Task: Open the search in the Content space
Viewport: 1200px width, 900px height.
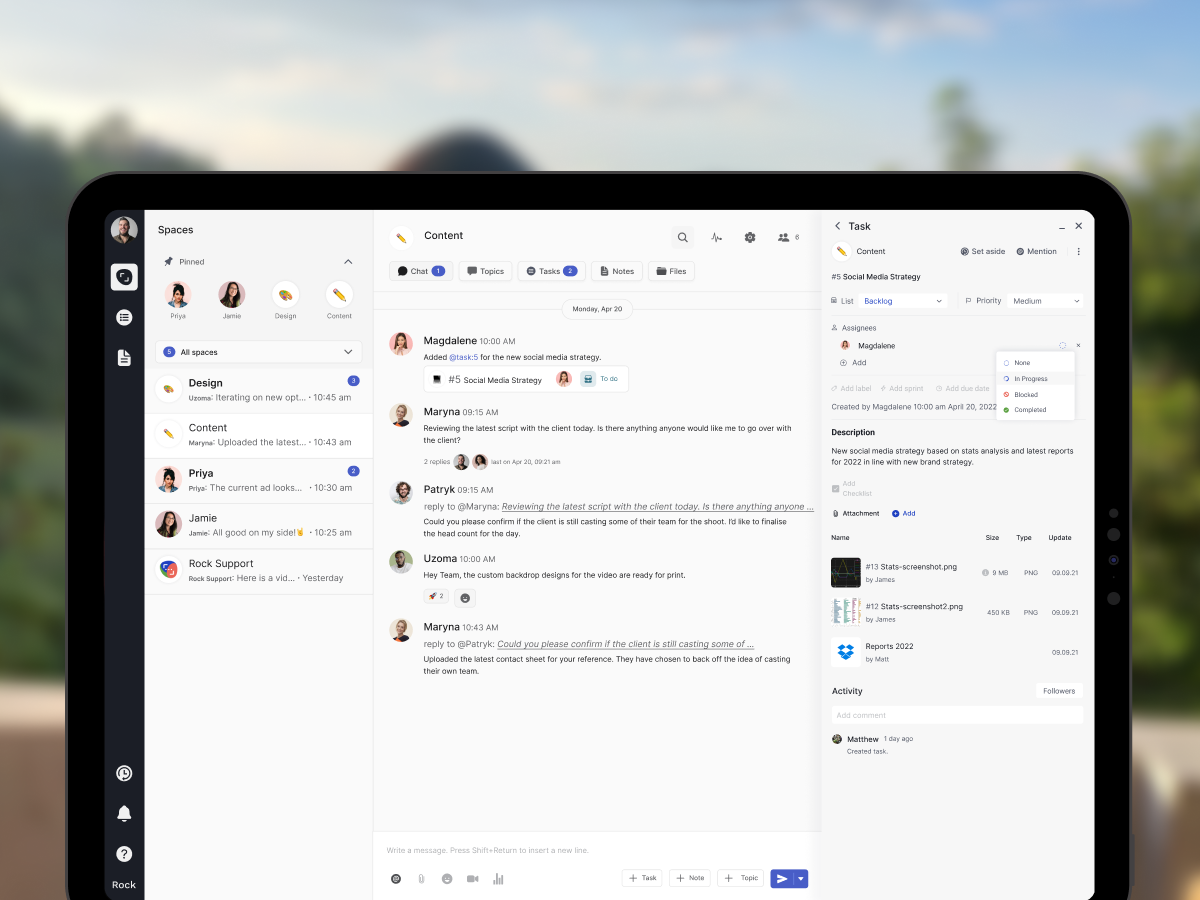Action: pyautogui.click(x=682, y=237)
